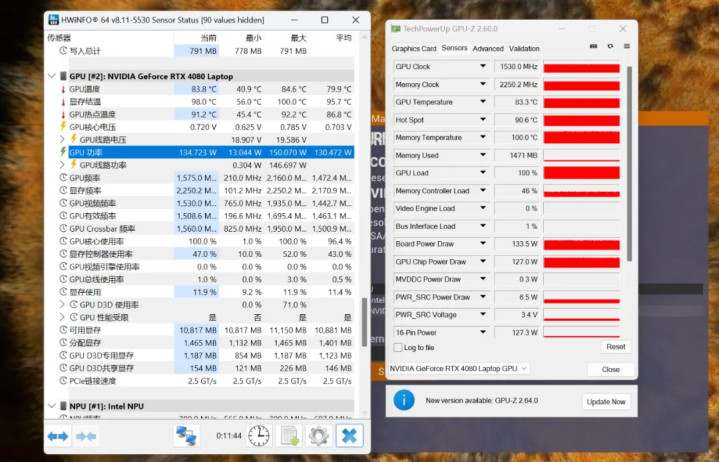719x462 pixels.
Task: Expand the GPU线路功率 row
Action: [x=62, y=165]
